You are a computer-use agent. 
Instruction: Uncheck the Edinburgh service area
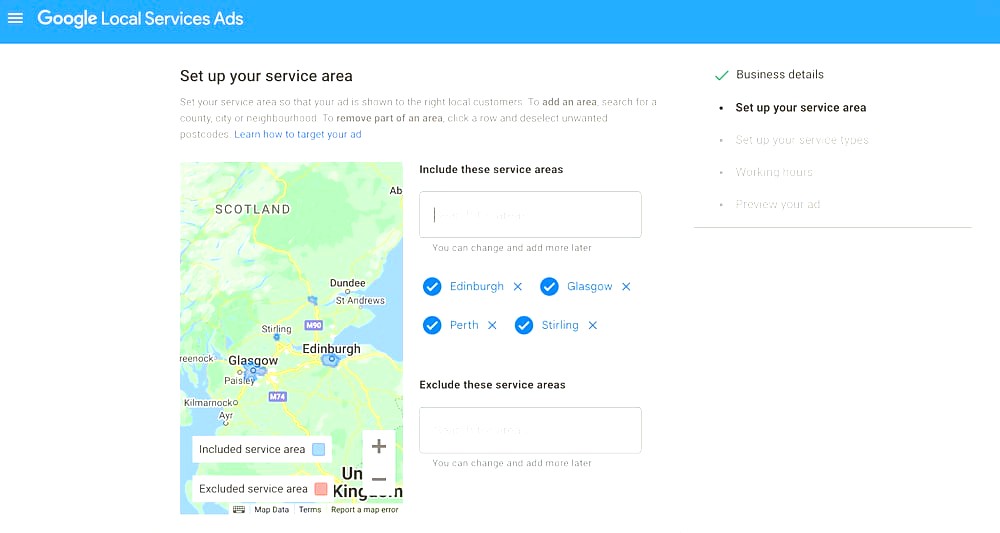click(432, 287)
